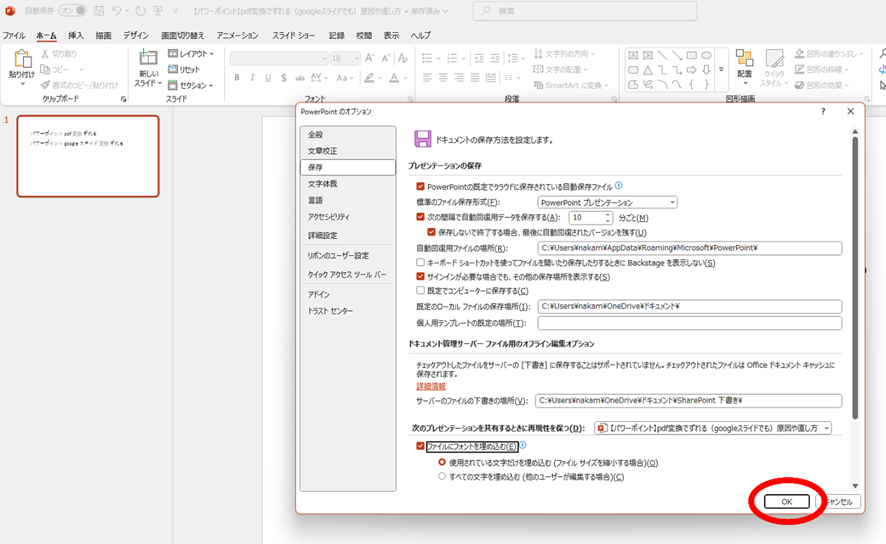Click the Paste (貼り付け) icon
The image size is (886, 544).
tap(21, 62)
